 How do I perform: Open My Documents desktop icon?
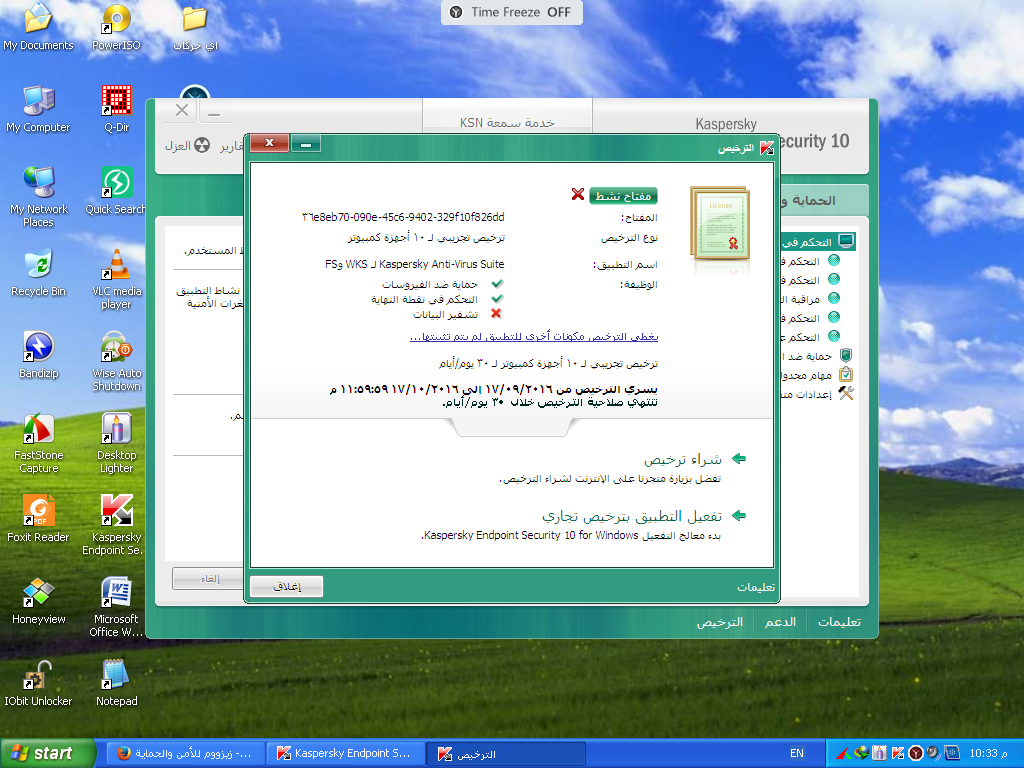(x=38, y=27)
